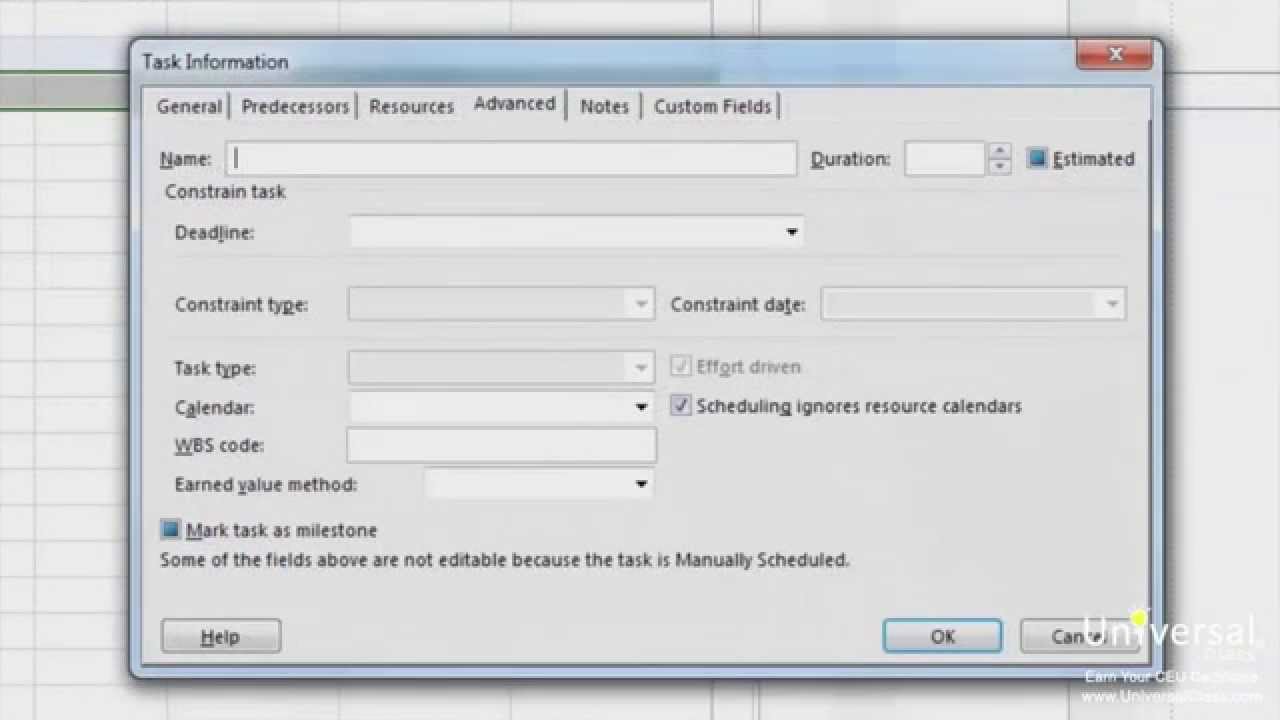Decrease Duration with the down spinner arrow

[x=999, y=167]
